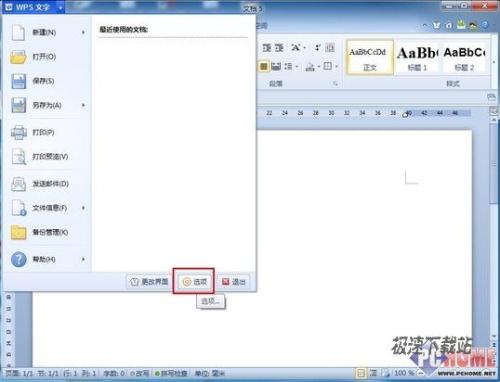The height and width of the screenshot is (382, 500).
Task: Expand the 另存为(A) submenu arrow
Action: 83,105
